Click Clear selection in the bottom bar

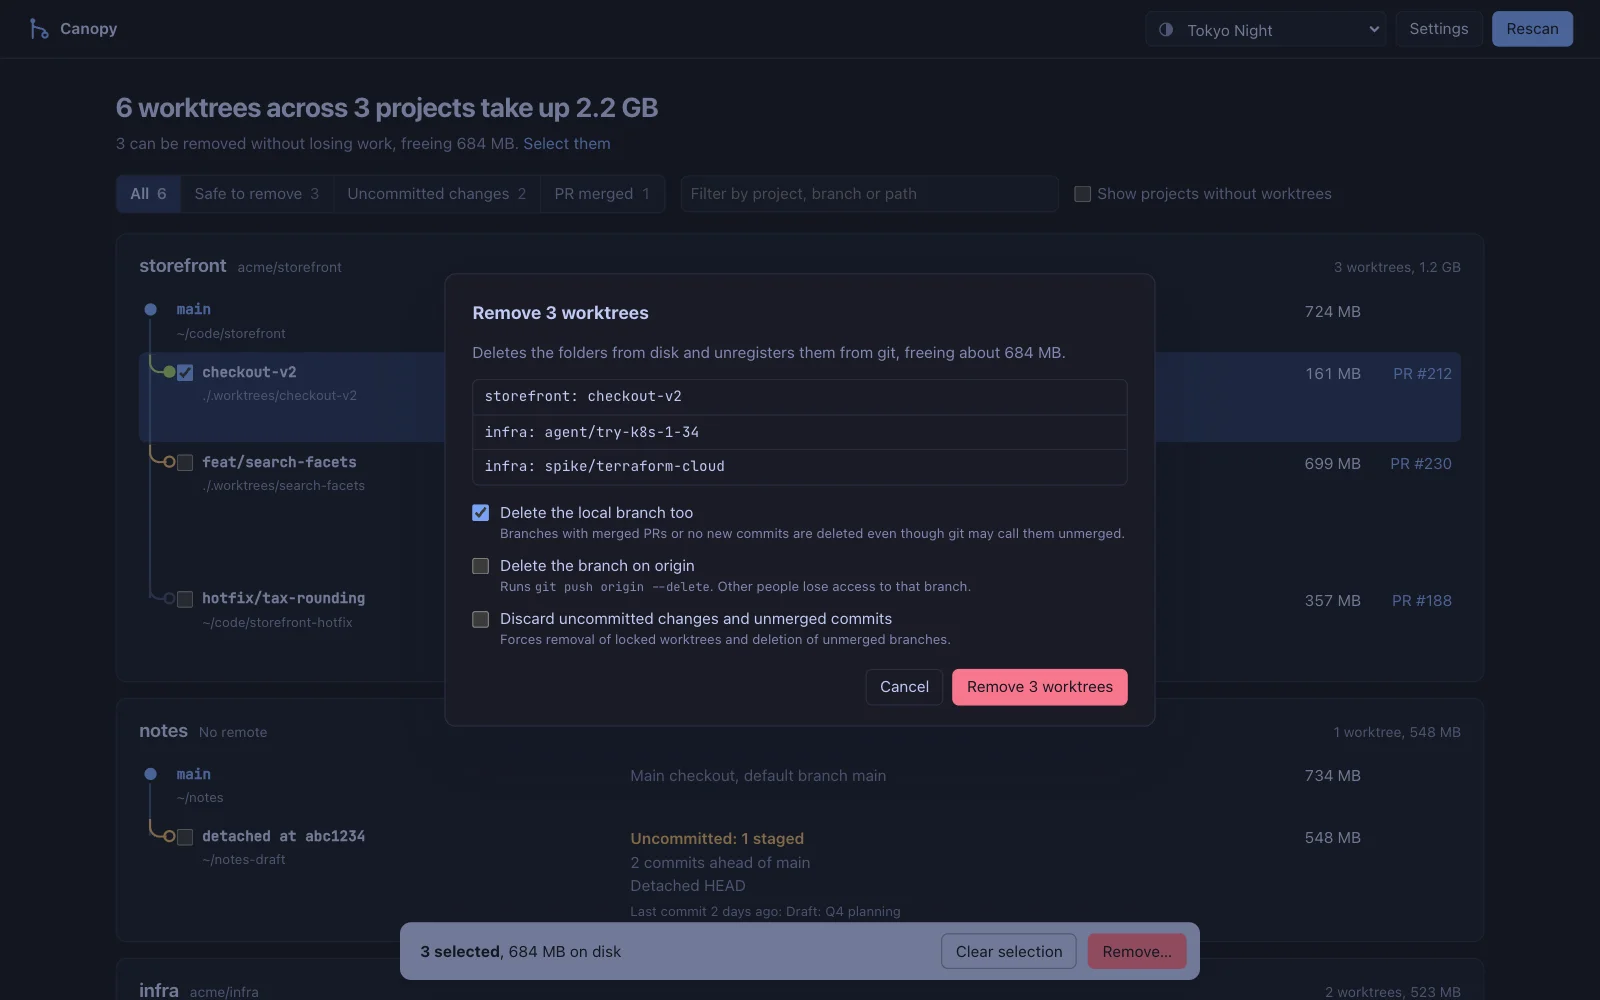pyautogui.click(x=1009, y=951)
